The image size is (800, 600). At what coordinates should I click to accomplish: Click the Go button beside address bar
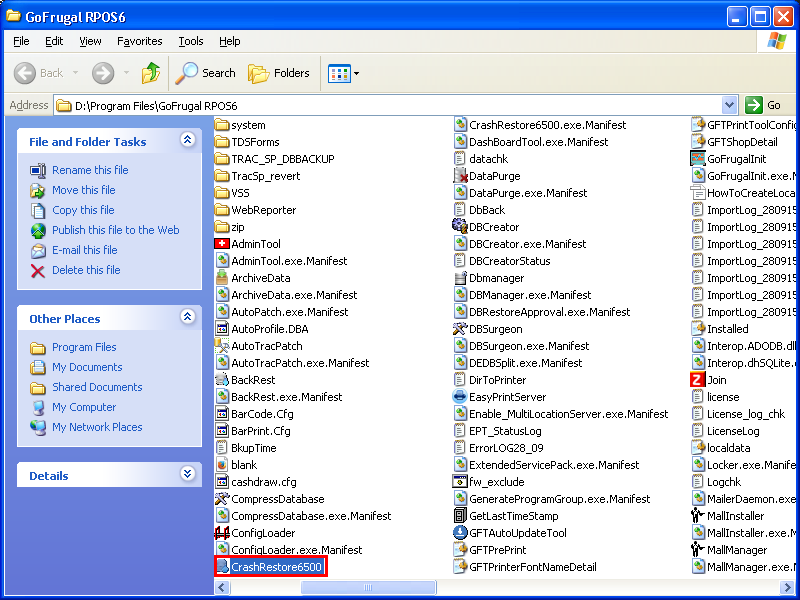pos(765,105)
